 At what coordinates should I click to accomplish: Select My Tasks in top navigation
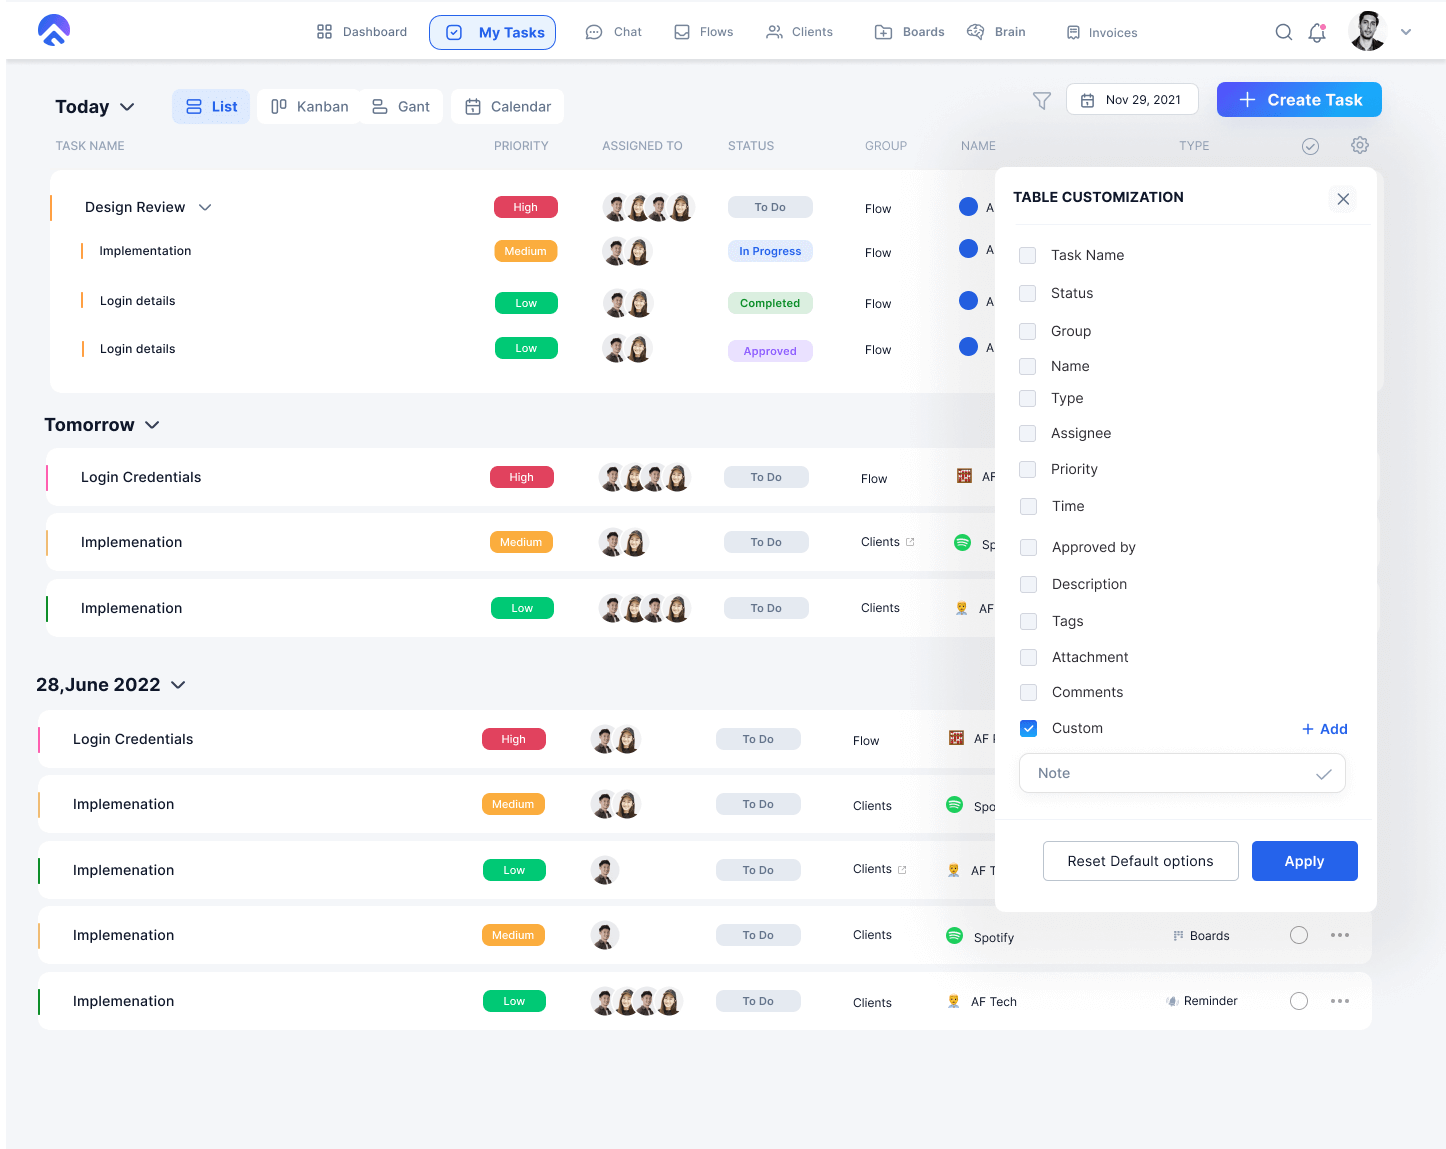point(493,32)
